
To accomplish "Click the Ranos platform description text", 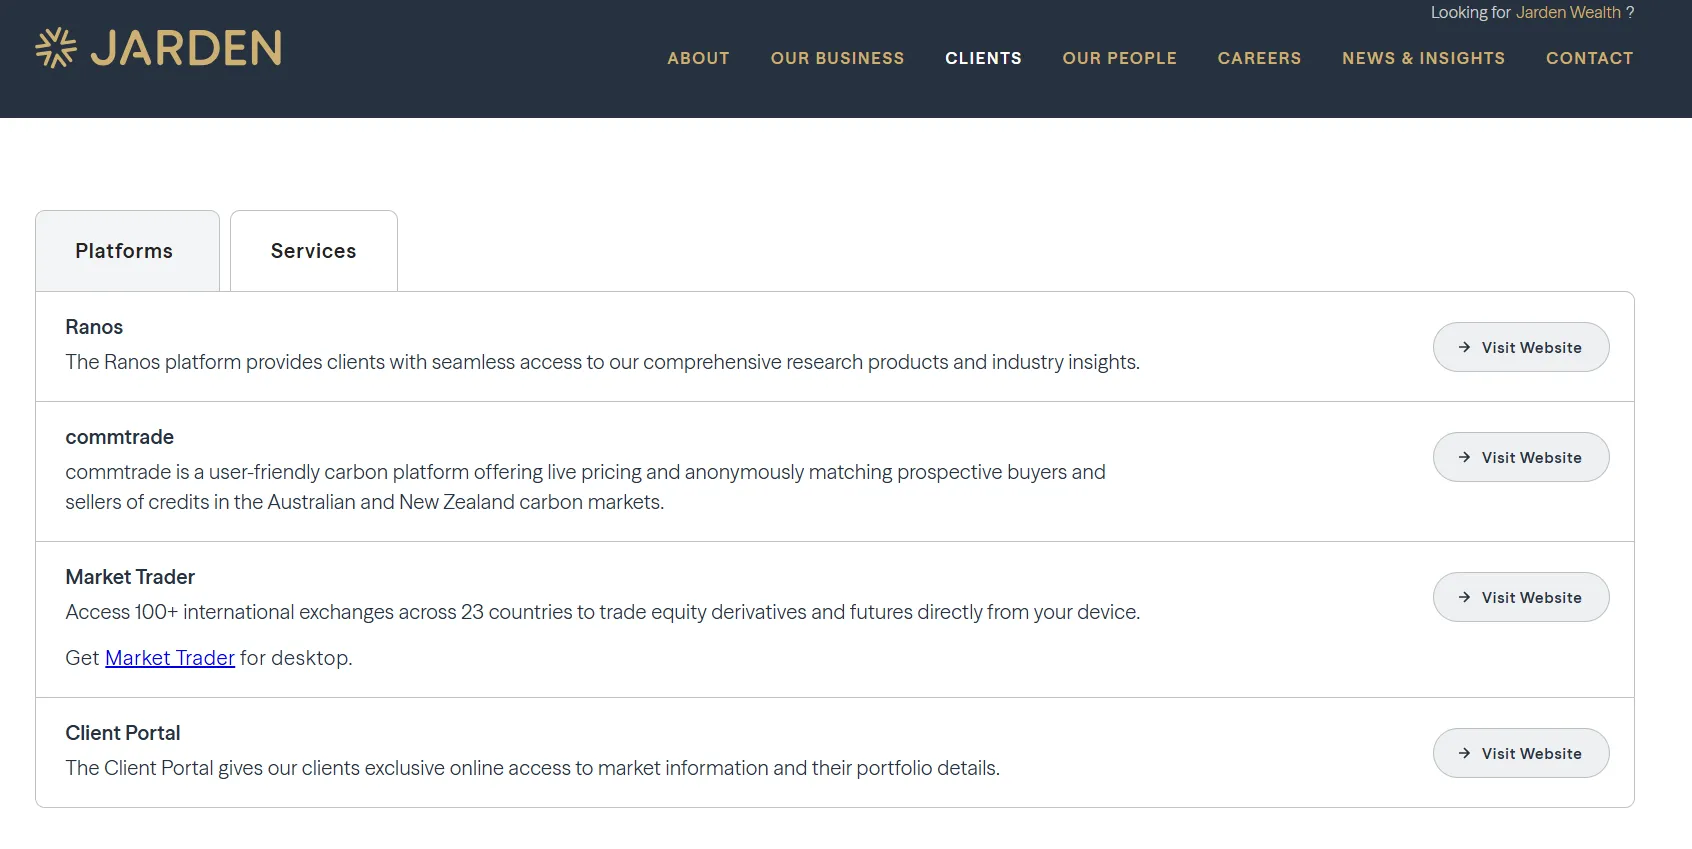I will tap(602, 362).
